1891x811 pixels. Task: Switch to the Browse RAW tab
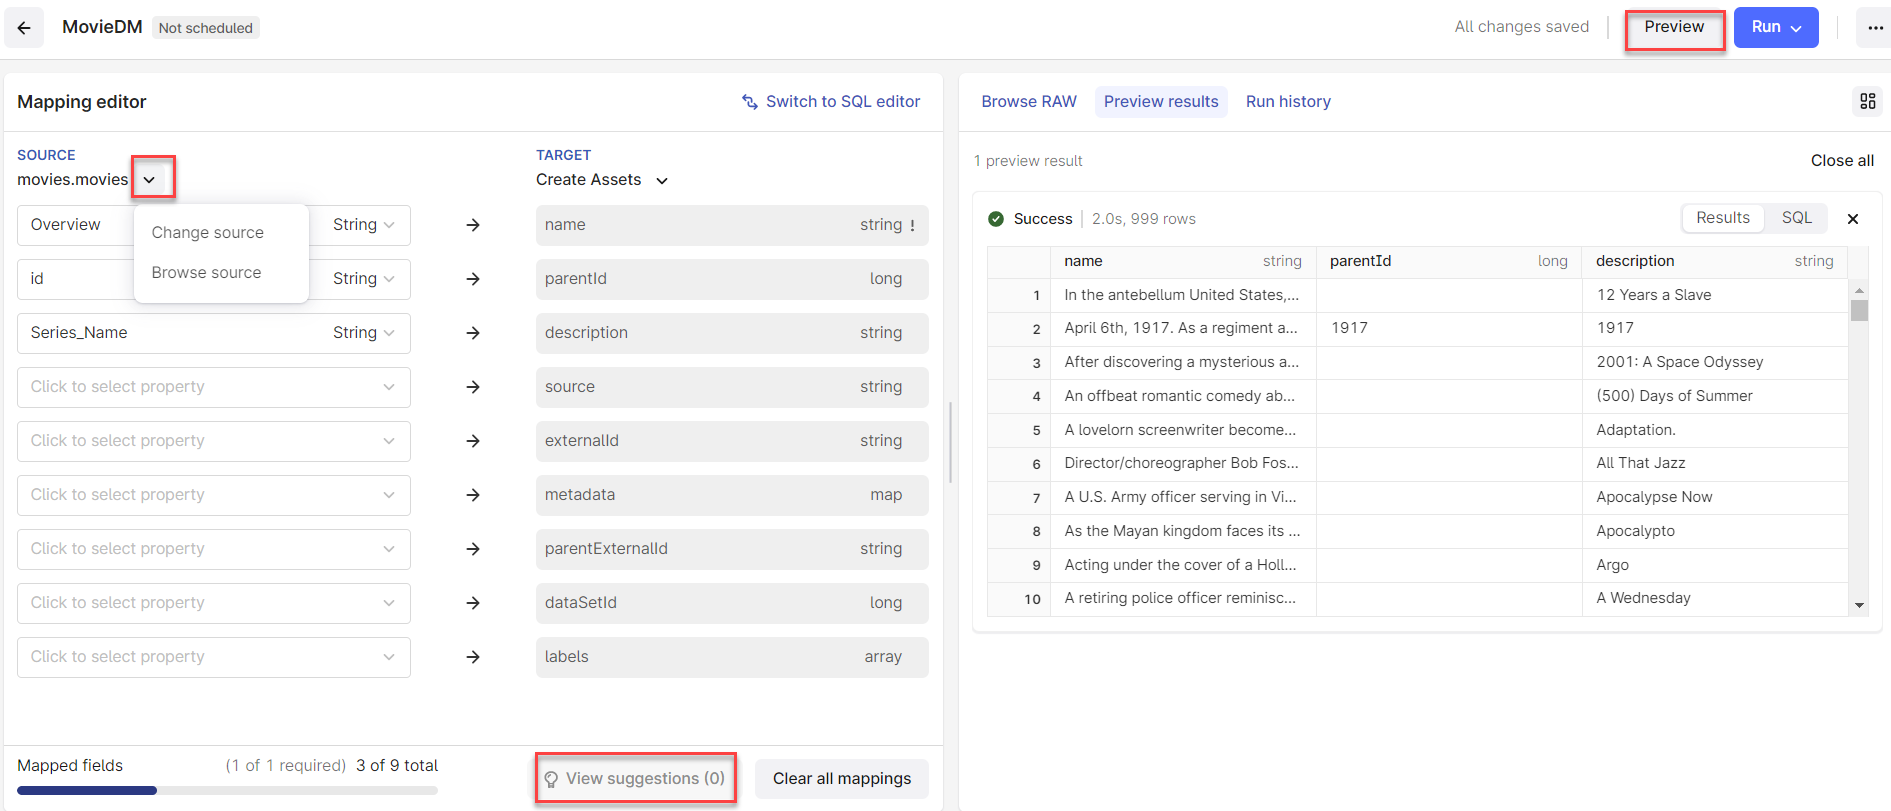(1029, 102)
